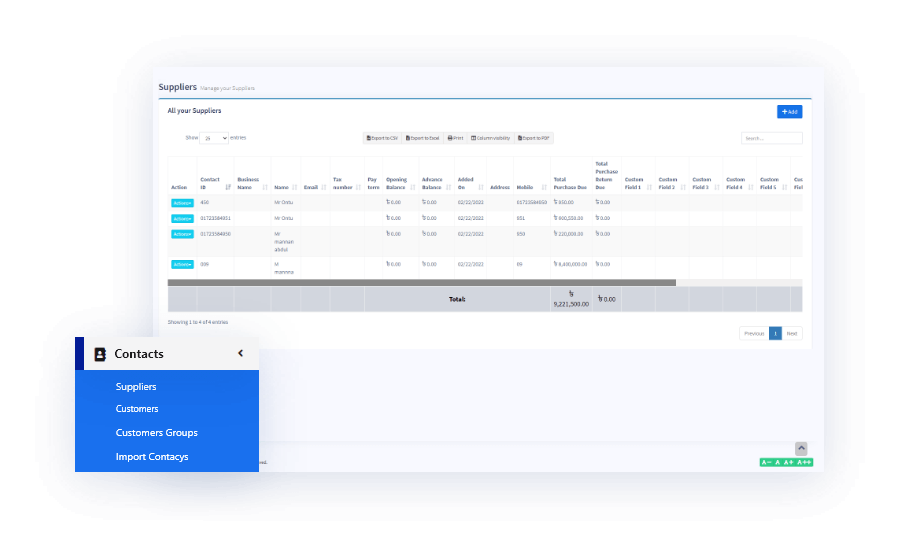
Task: Open the Actions dropdown for contact 009
Action: [182, 265]
